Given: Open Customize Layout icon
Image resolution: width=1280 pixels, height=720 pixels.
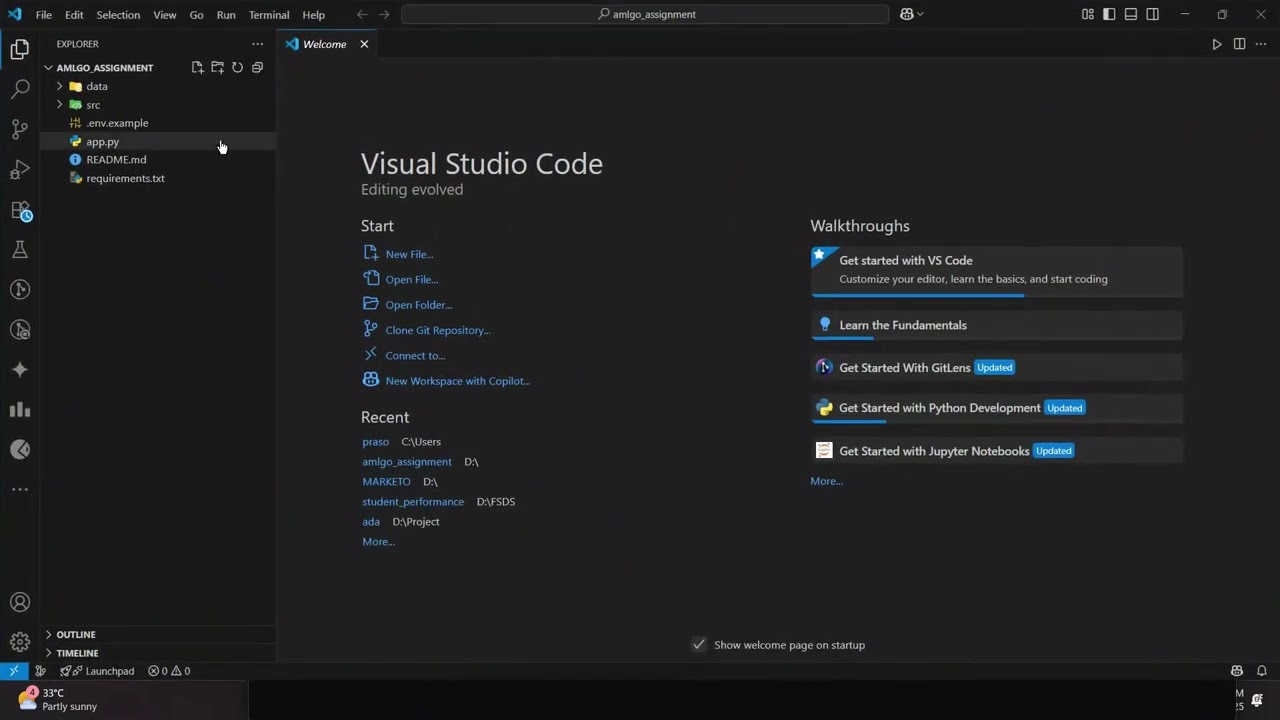Looking at the screenshot, I should (1088, 14).
